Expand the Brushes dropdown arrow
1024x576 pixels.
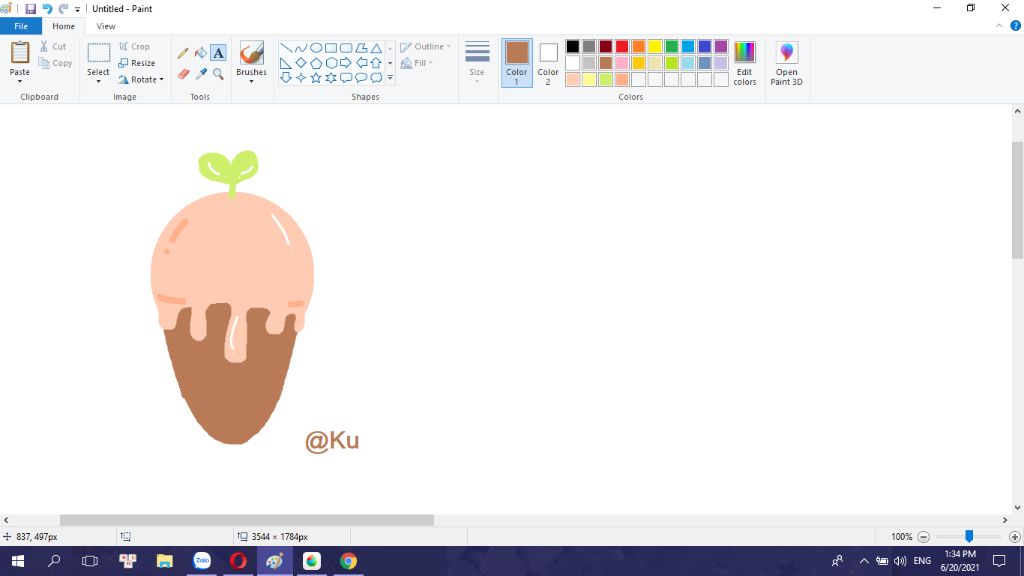pos(251,81)
